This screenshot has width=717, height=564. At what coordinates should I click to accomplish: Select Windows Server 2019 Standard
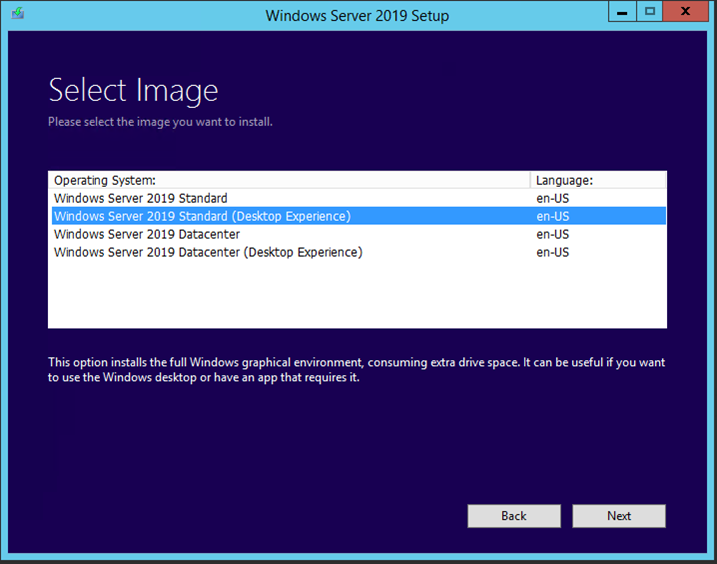pos(358,199)
